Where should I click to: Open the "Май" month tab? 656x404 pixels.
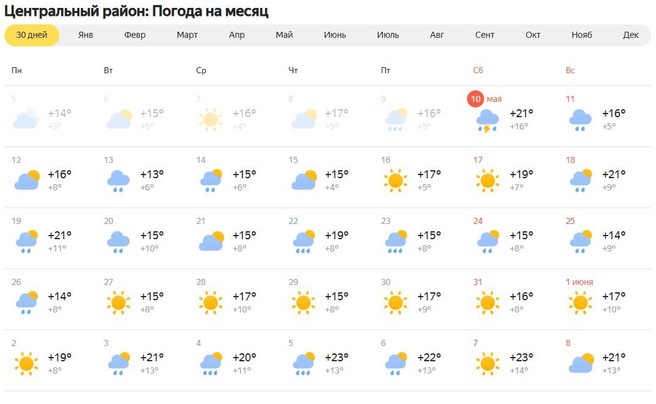284,35
